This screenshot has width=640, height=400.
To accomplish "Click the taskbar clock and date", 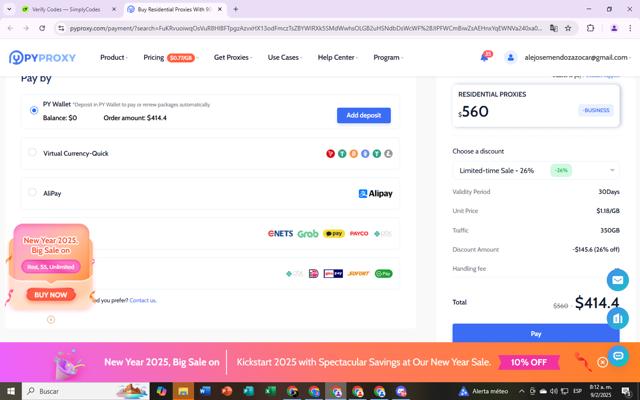I will [x=600, y=391].
